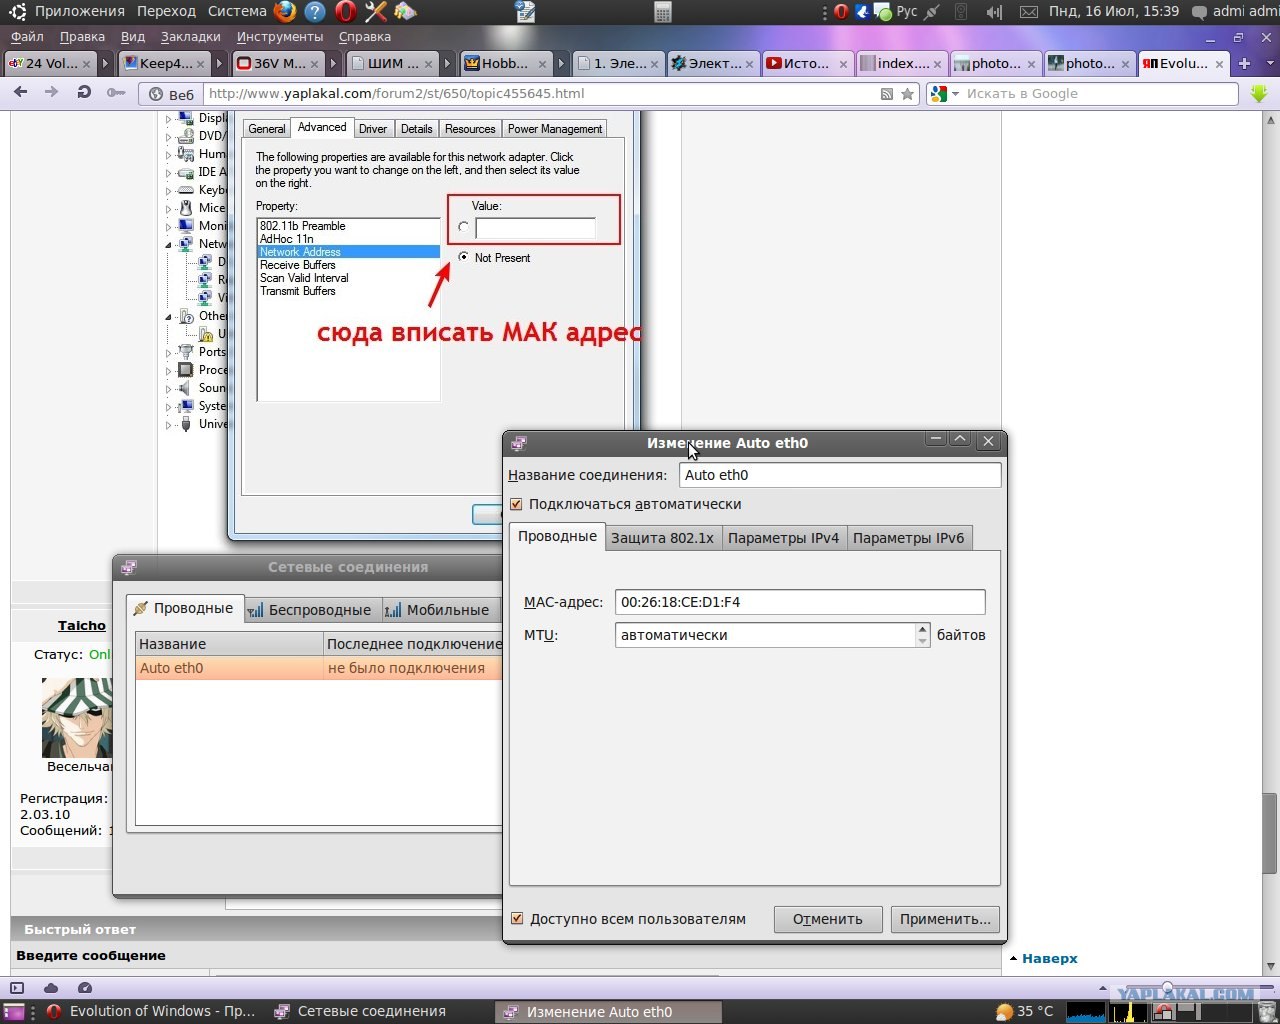Select the 'Not Present' radio button
The image size is (1280, 1024).
click(x=463, y=257)
